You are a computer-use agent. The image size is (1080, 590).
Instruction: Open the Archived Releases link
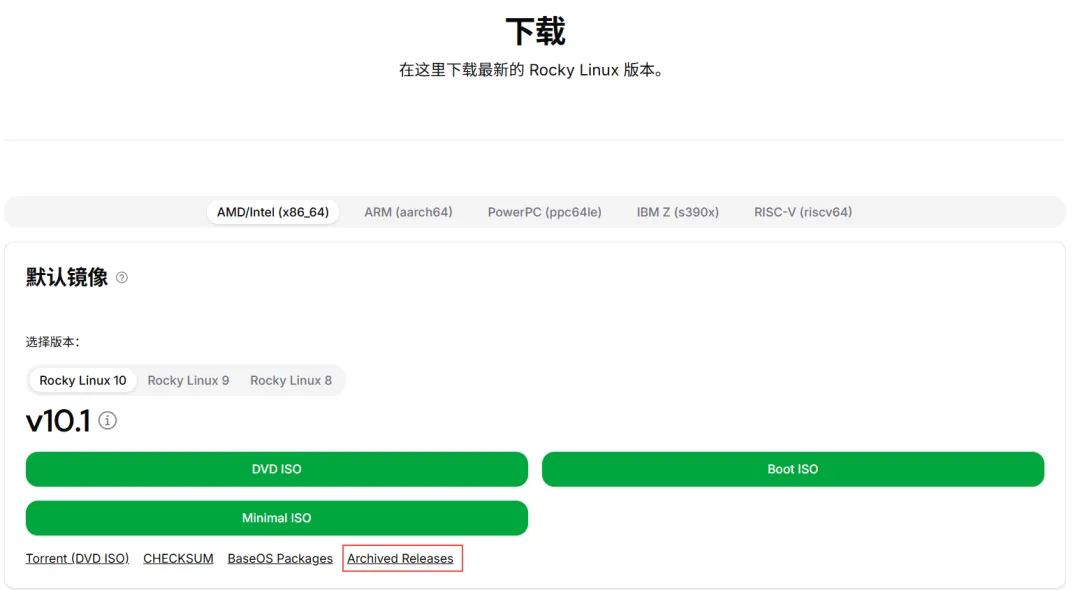pyautogui.click(x=400, y=558)
